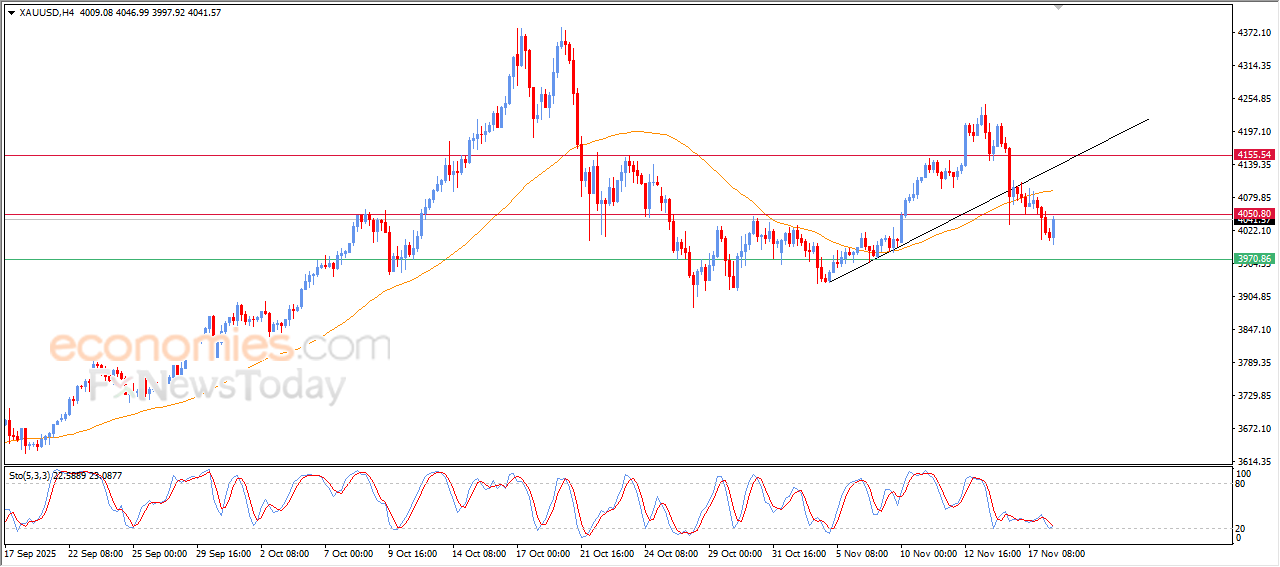Click the Sto(5,3,3) indicator label
The width and height of the screenshot is (1280, 567).
click(x=30, y=476)
